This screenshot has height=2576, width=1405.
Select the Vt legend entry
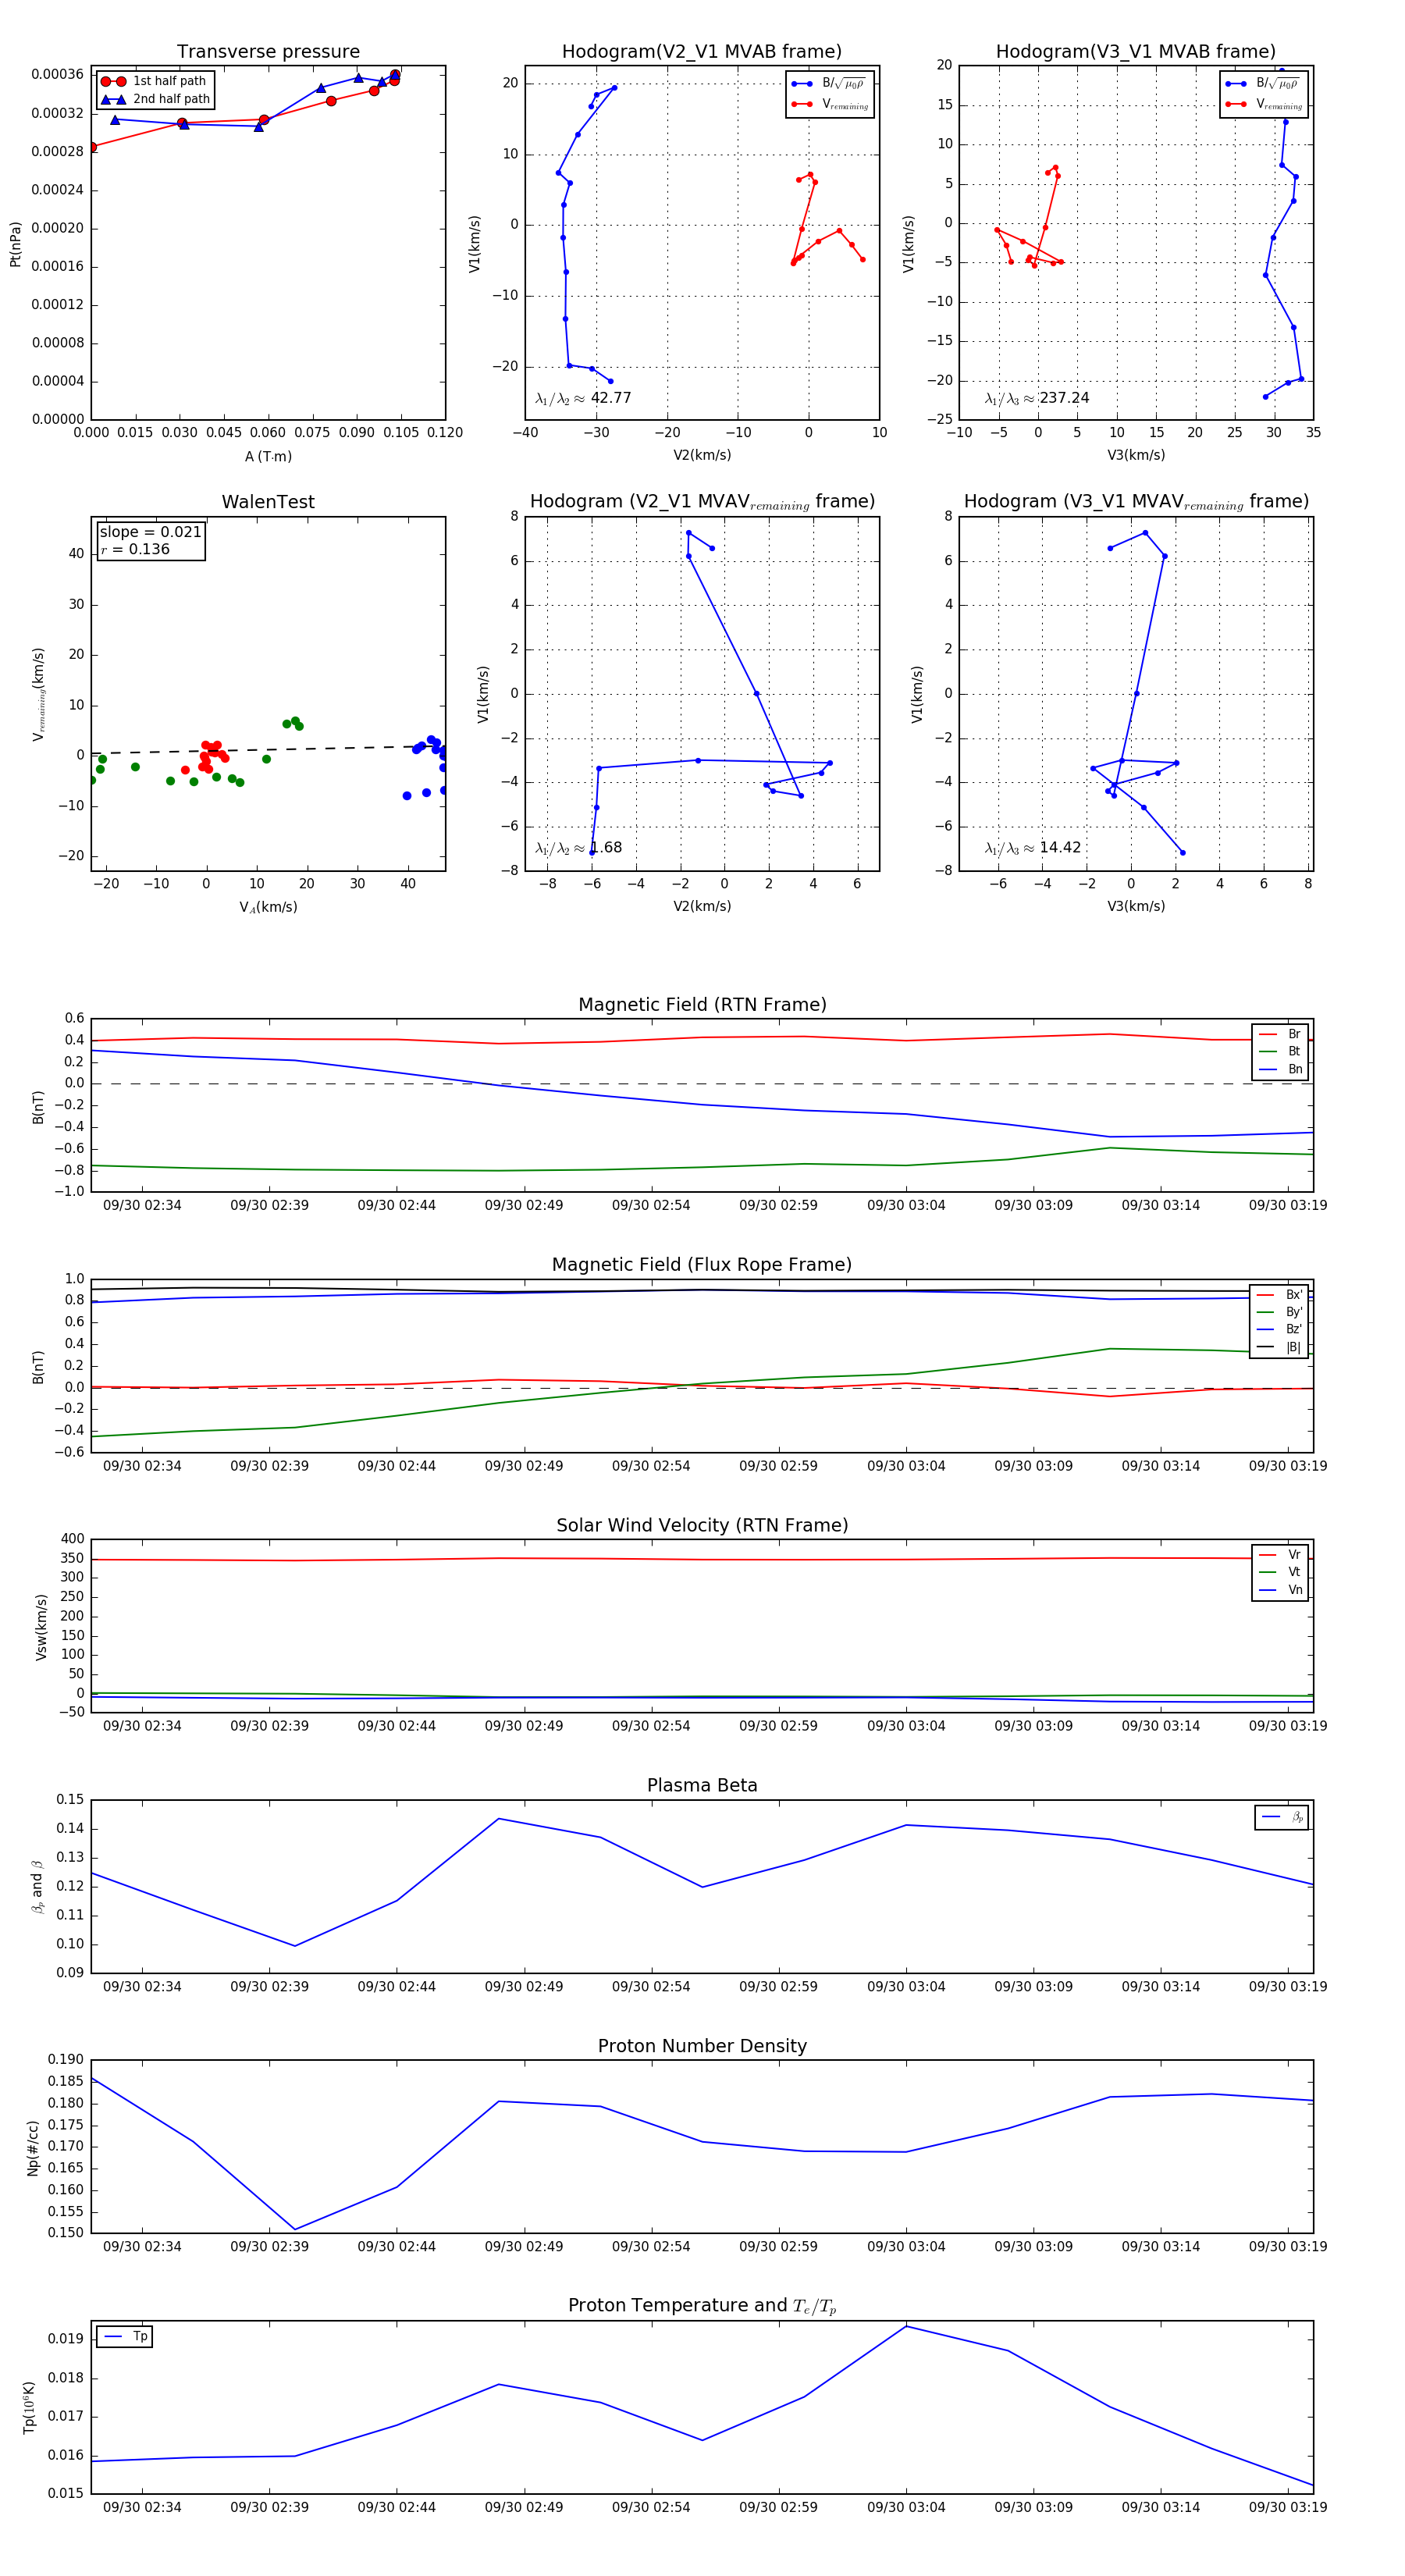click(1280, 1572)
